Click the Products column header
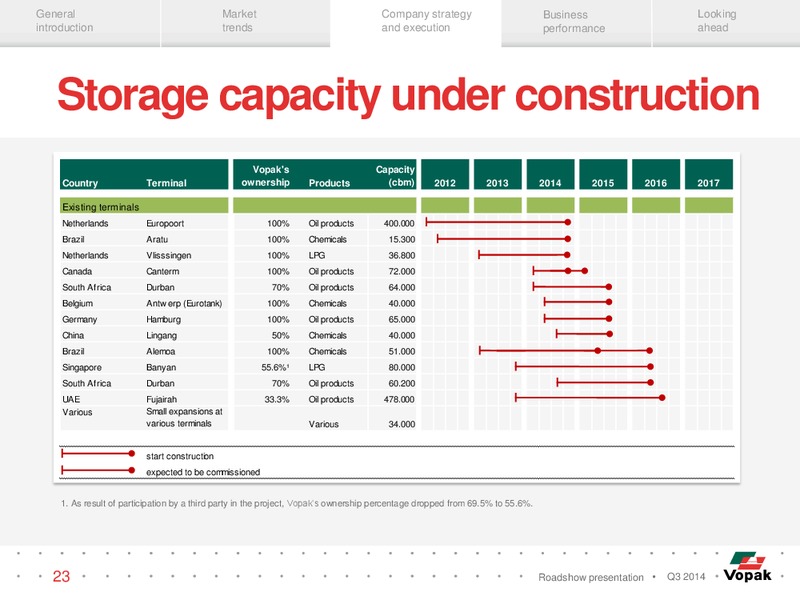The width and height of the screenshot is (800, 600). point(329,183)
